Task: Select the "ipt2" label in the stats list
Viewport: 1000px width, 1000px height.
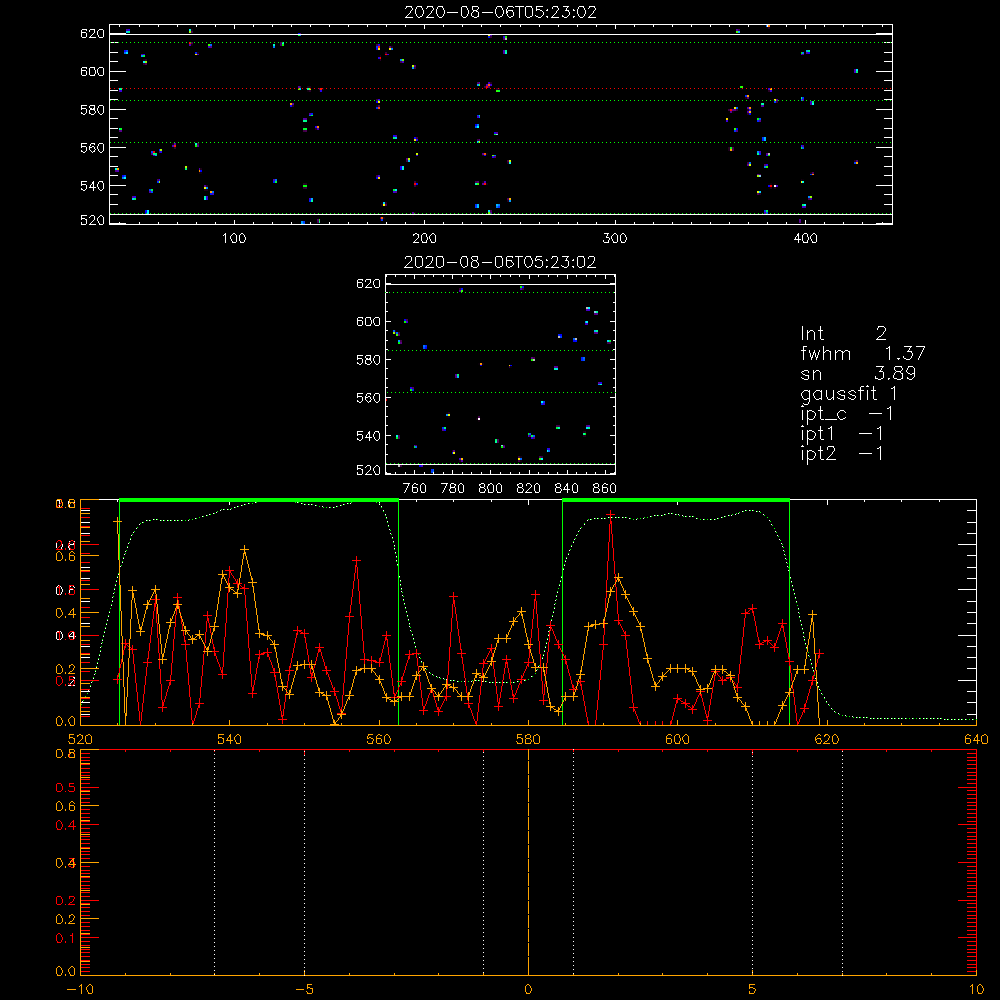Action: pos(818,453)
